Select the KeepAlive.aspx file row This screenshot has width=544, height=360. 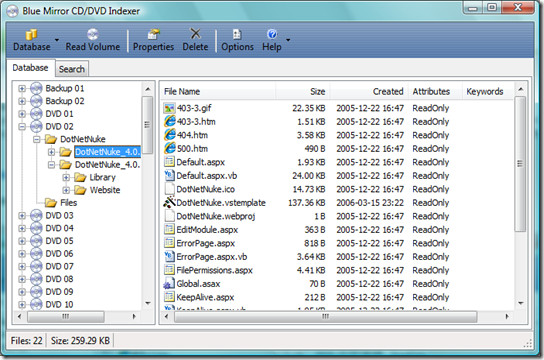337,297
